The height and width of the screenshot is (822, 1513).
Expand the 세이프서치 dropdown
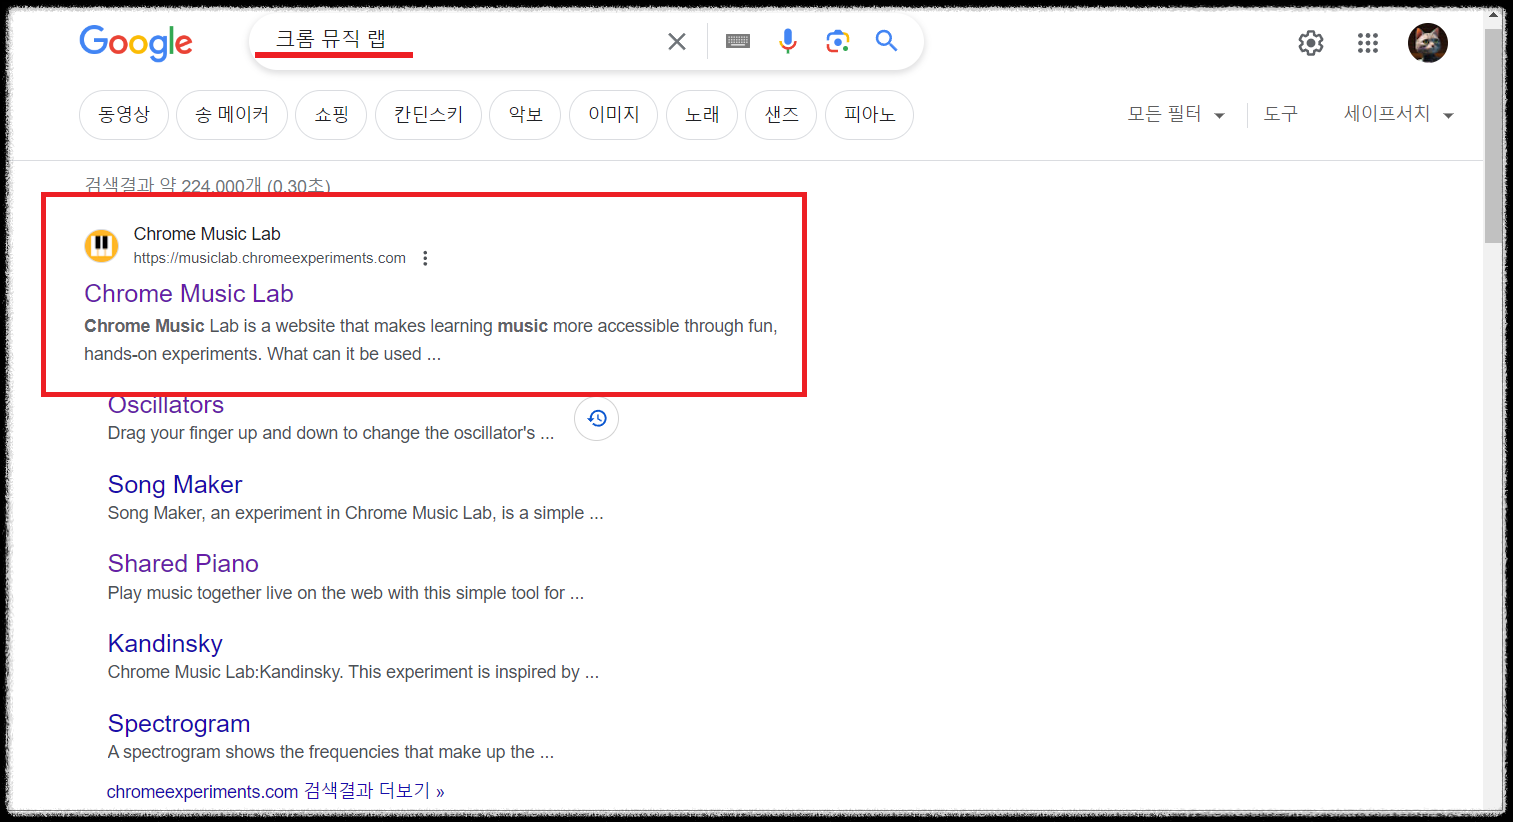(1398, 114)
